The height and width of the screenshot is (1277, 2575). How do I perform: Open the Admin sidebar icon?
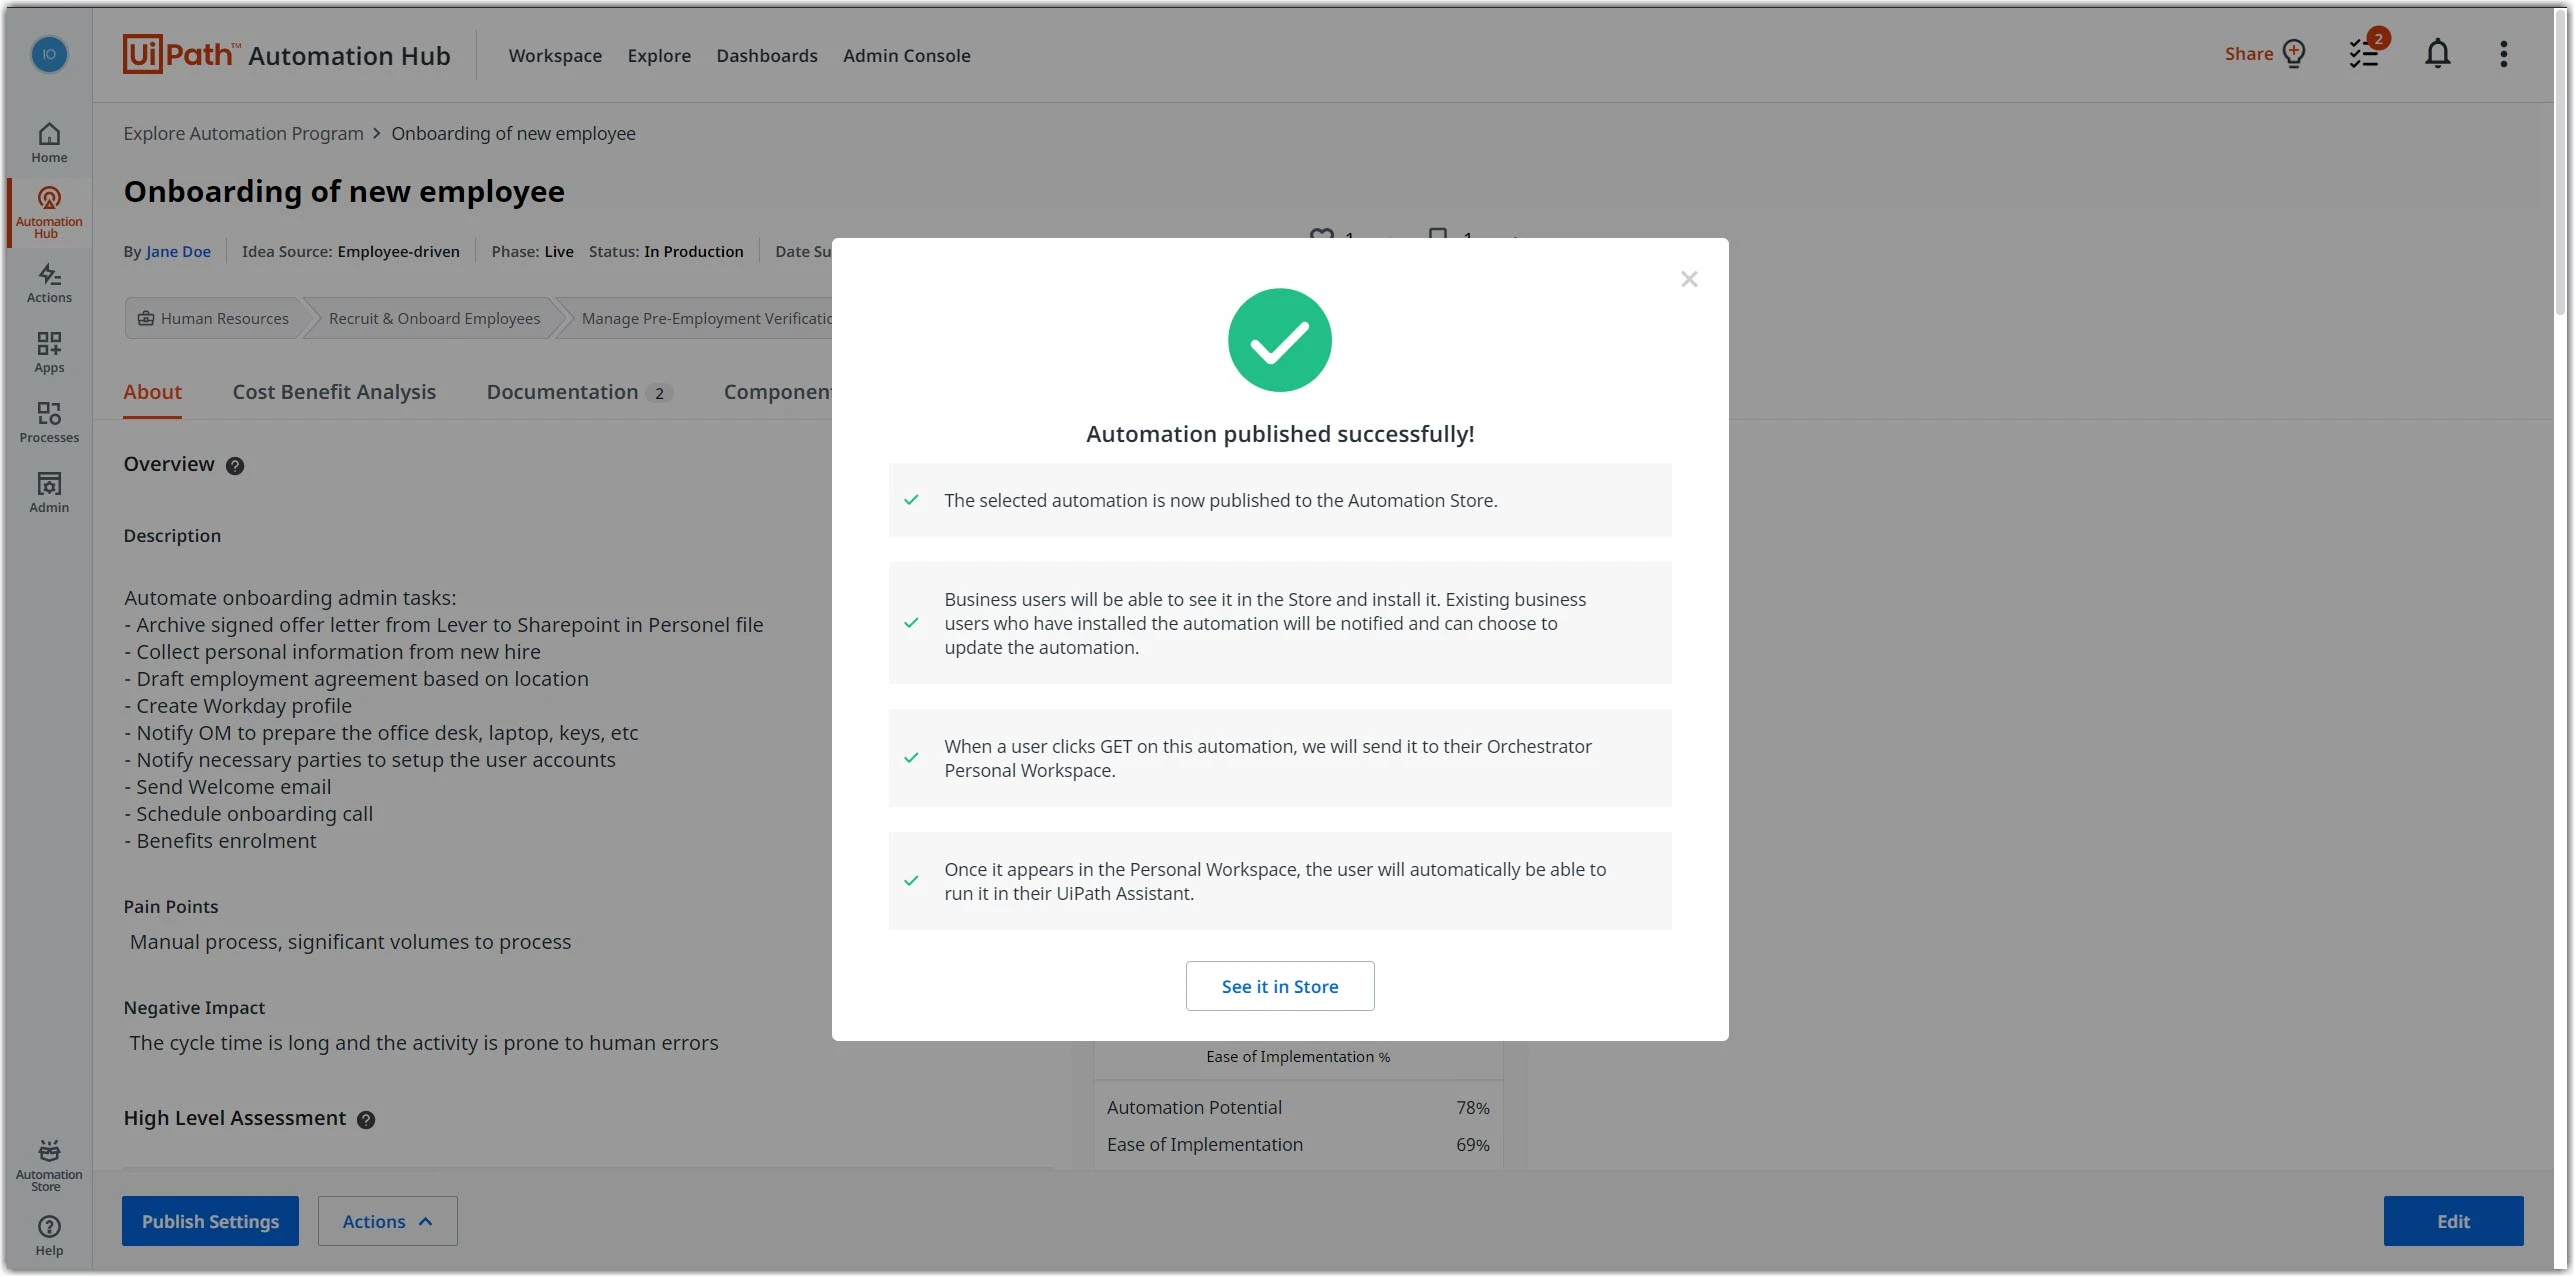click(x=49, y=493)
